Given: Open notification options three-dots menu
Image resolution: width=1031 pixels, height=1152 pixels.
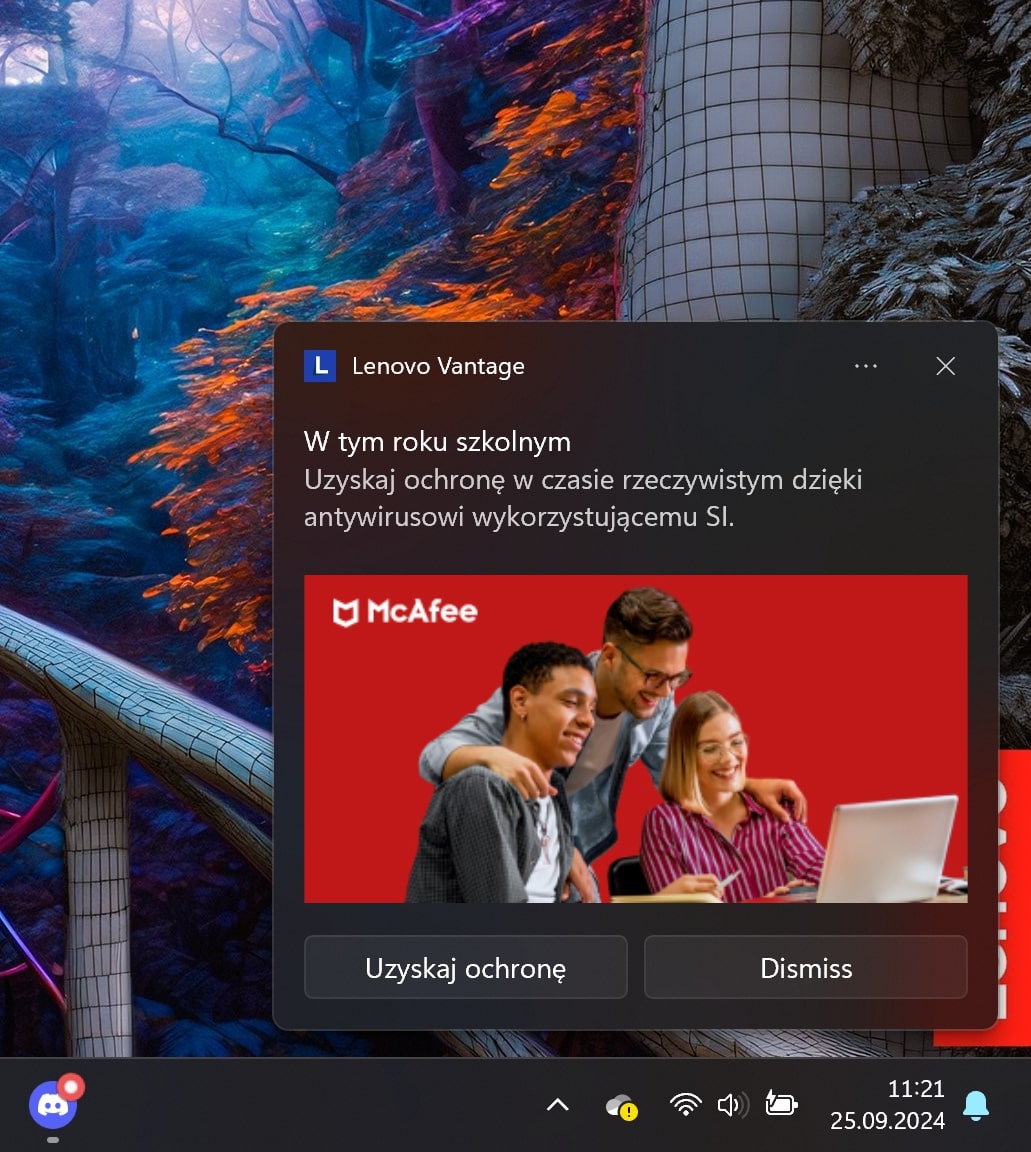Looking at the screenshot, I should coord(865,367).
